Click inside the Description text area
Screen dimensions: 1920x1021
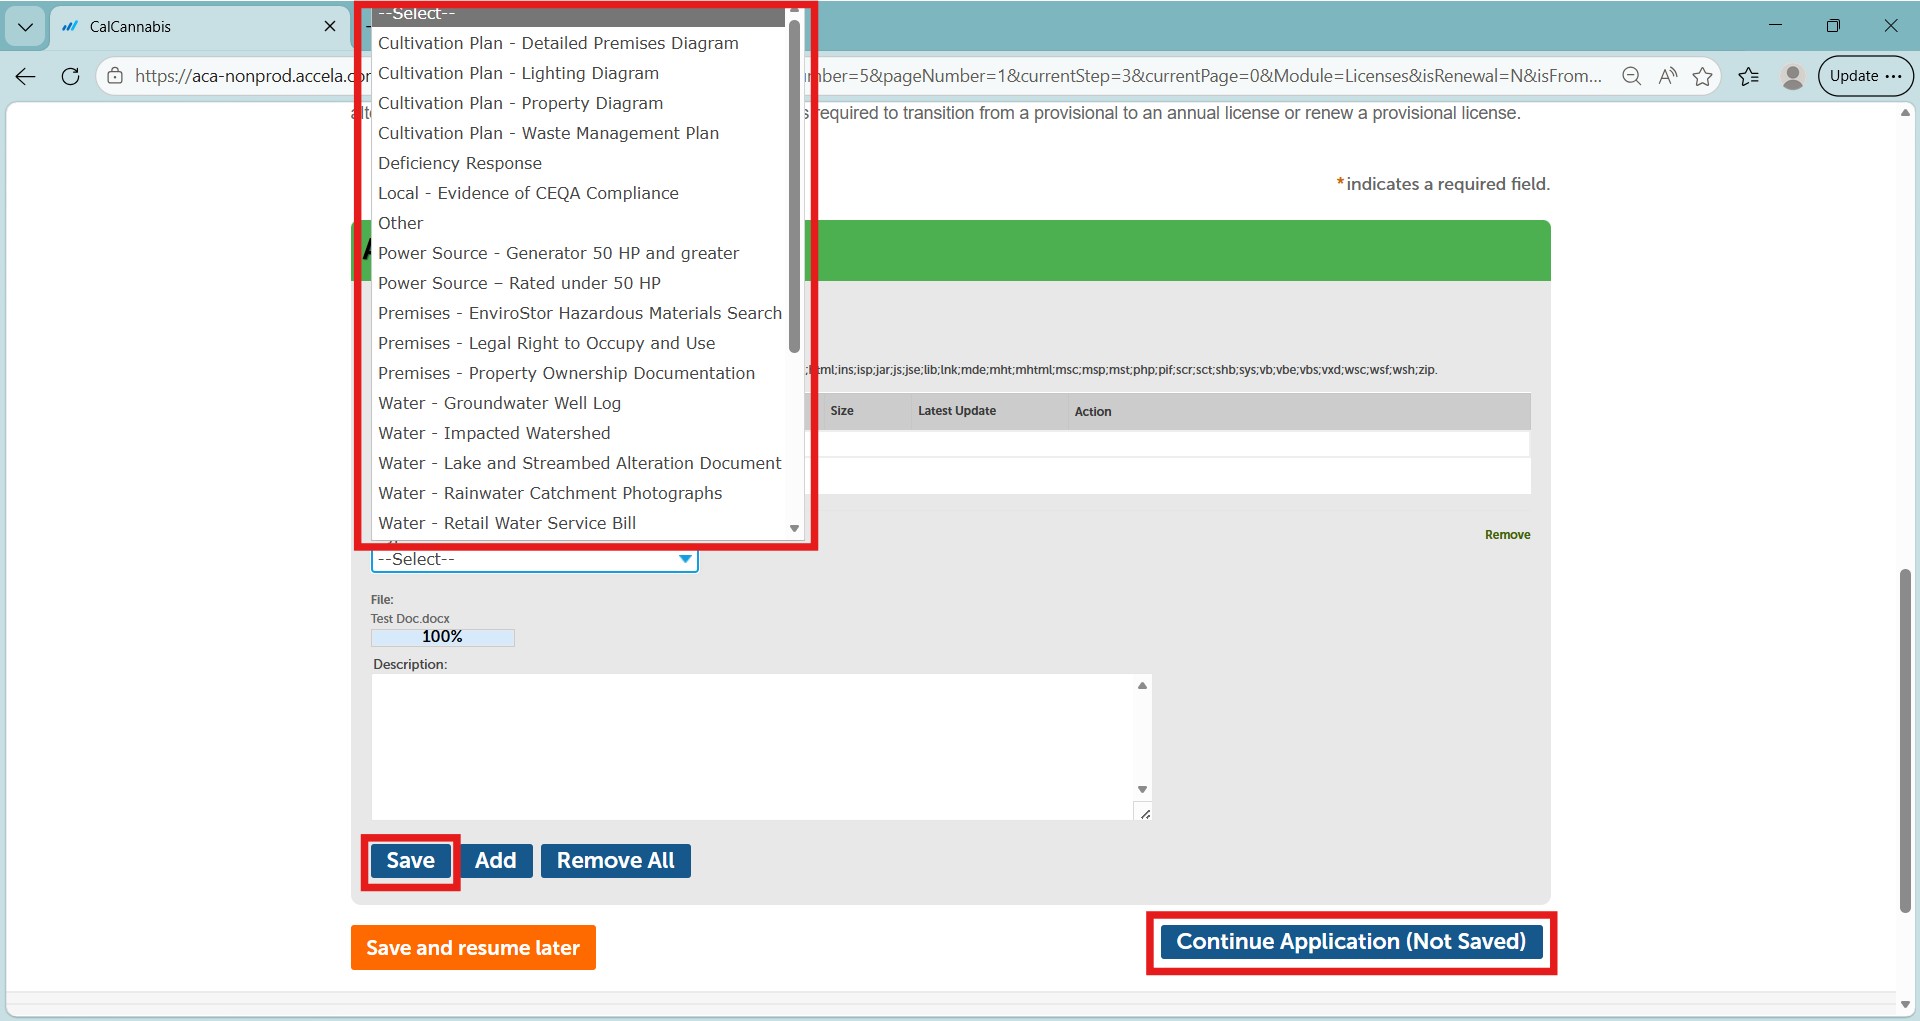752,747
